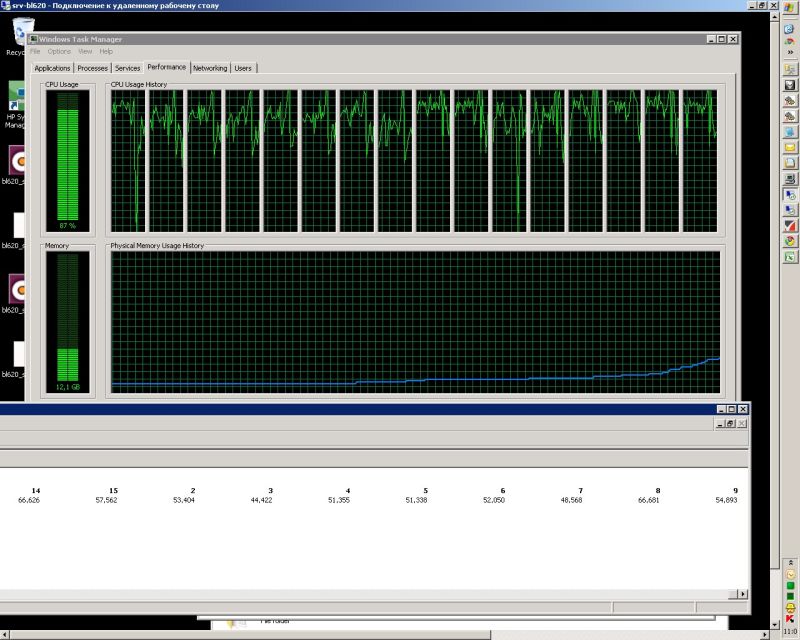Image resolution: width=800 pixels, height=640 pixels.
Task: Click the green status indicator in the system tray
Action: point(790,586)
